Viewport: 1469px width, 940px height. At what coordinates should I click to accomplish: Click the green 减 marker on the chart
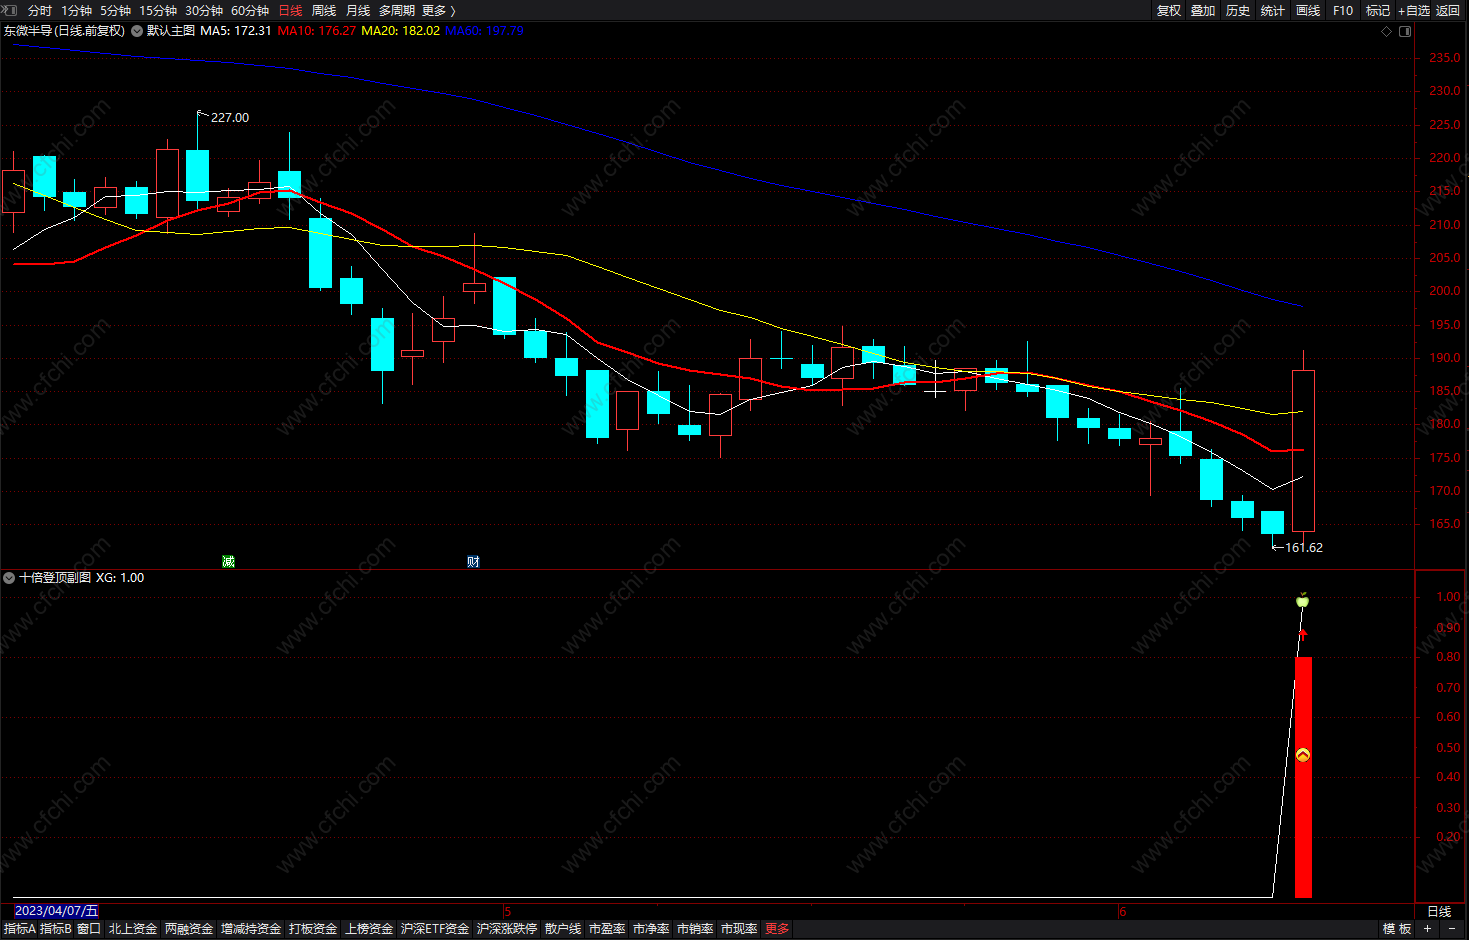click(228, 561)
